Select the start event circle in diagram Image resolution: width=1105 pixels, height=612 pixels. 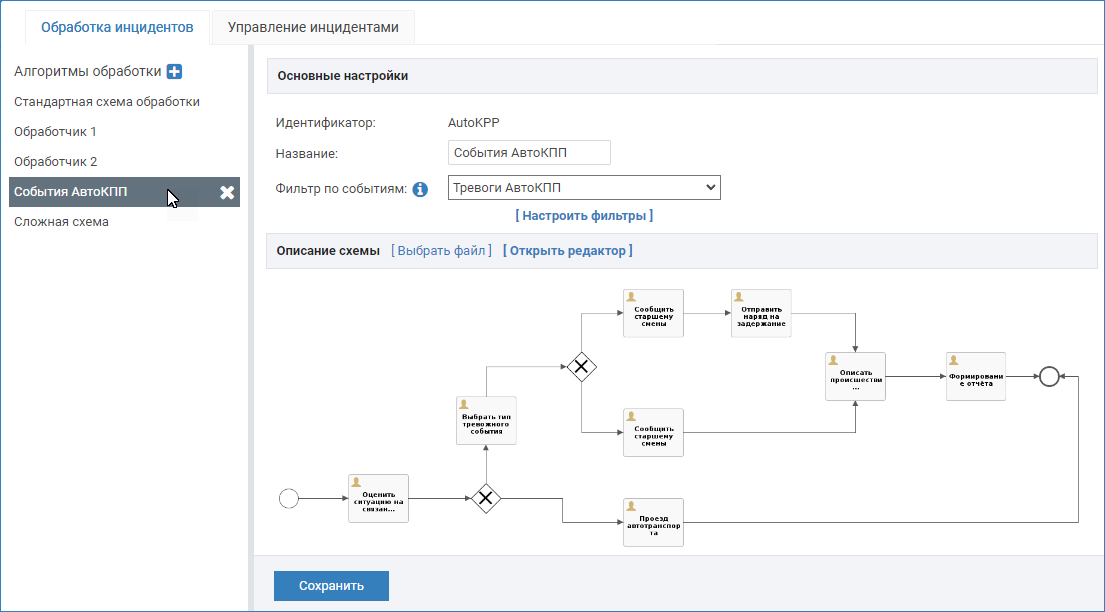pos(288,498)
